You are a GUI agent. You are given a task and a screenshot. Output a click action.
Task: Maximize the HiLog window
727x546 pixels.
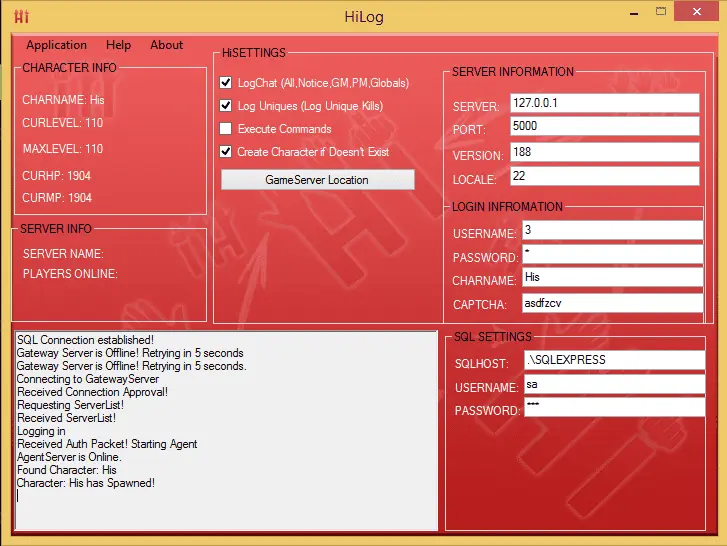point(661,11)
